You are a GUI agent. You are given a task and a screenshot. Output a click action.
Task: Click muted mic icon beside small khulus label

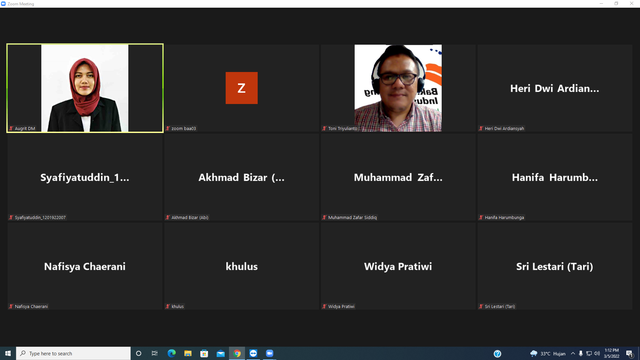coord(168,306)
